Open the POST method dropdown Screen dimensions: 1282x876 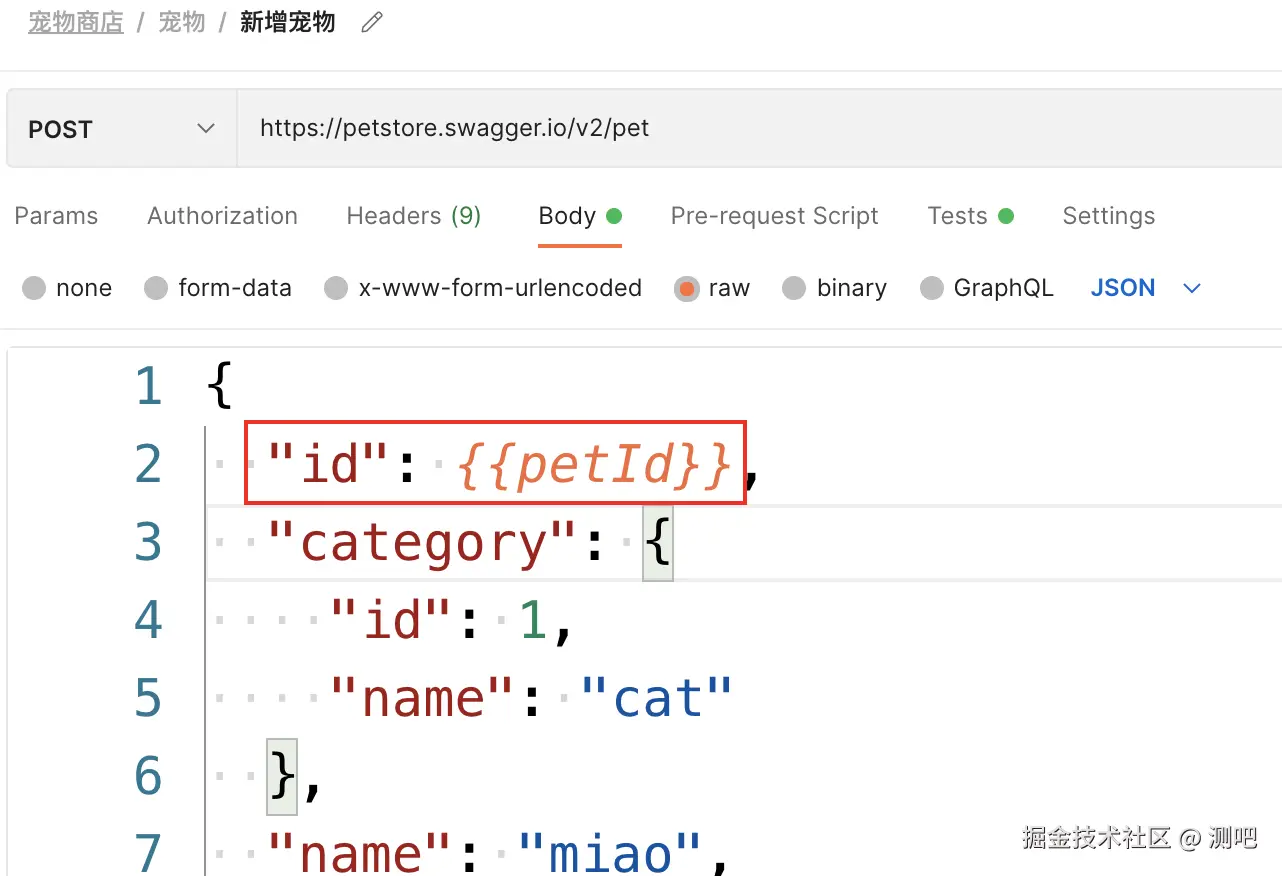pyautogui.click(x=121, y=129)
